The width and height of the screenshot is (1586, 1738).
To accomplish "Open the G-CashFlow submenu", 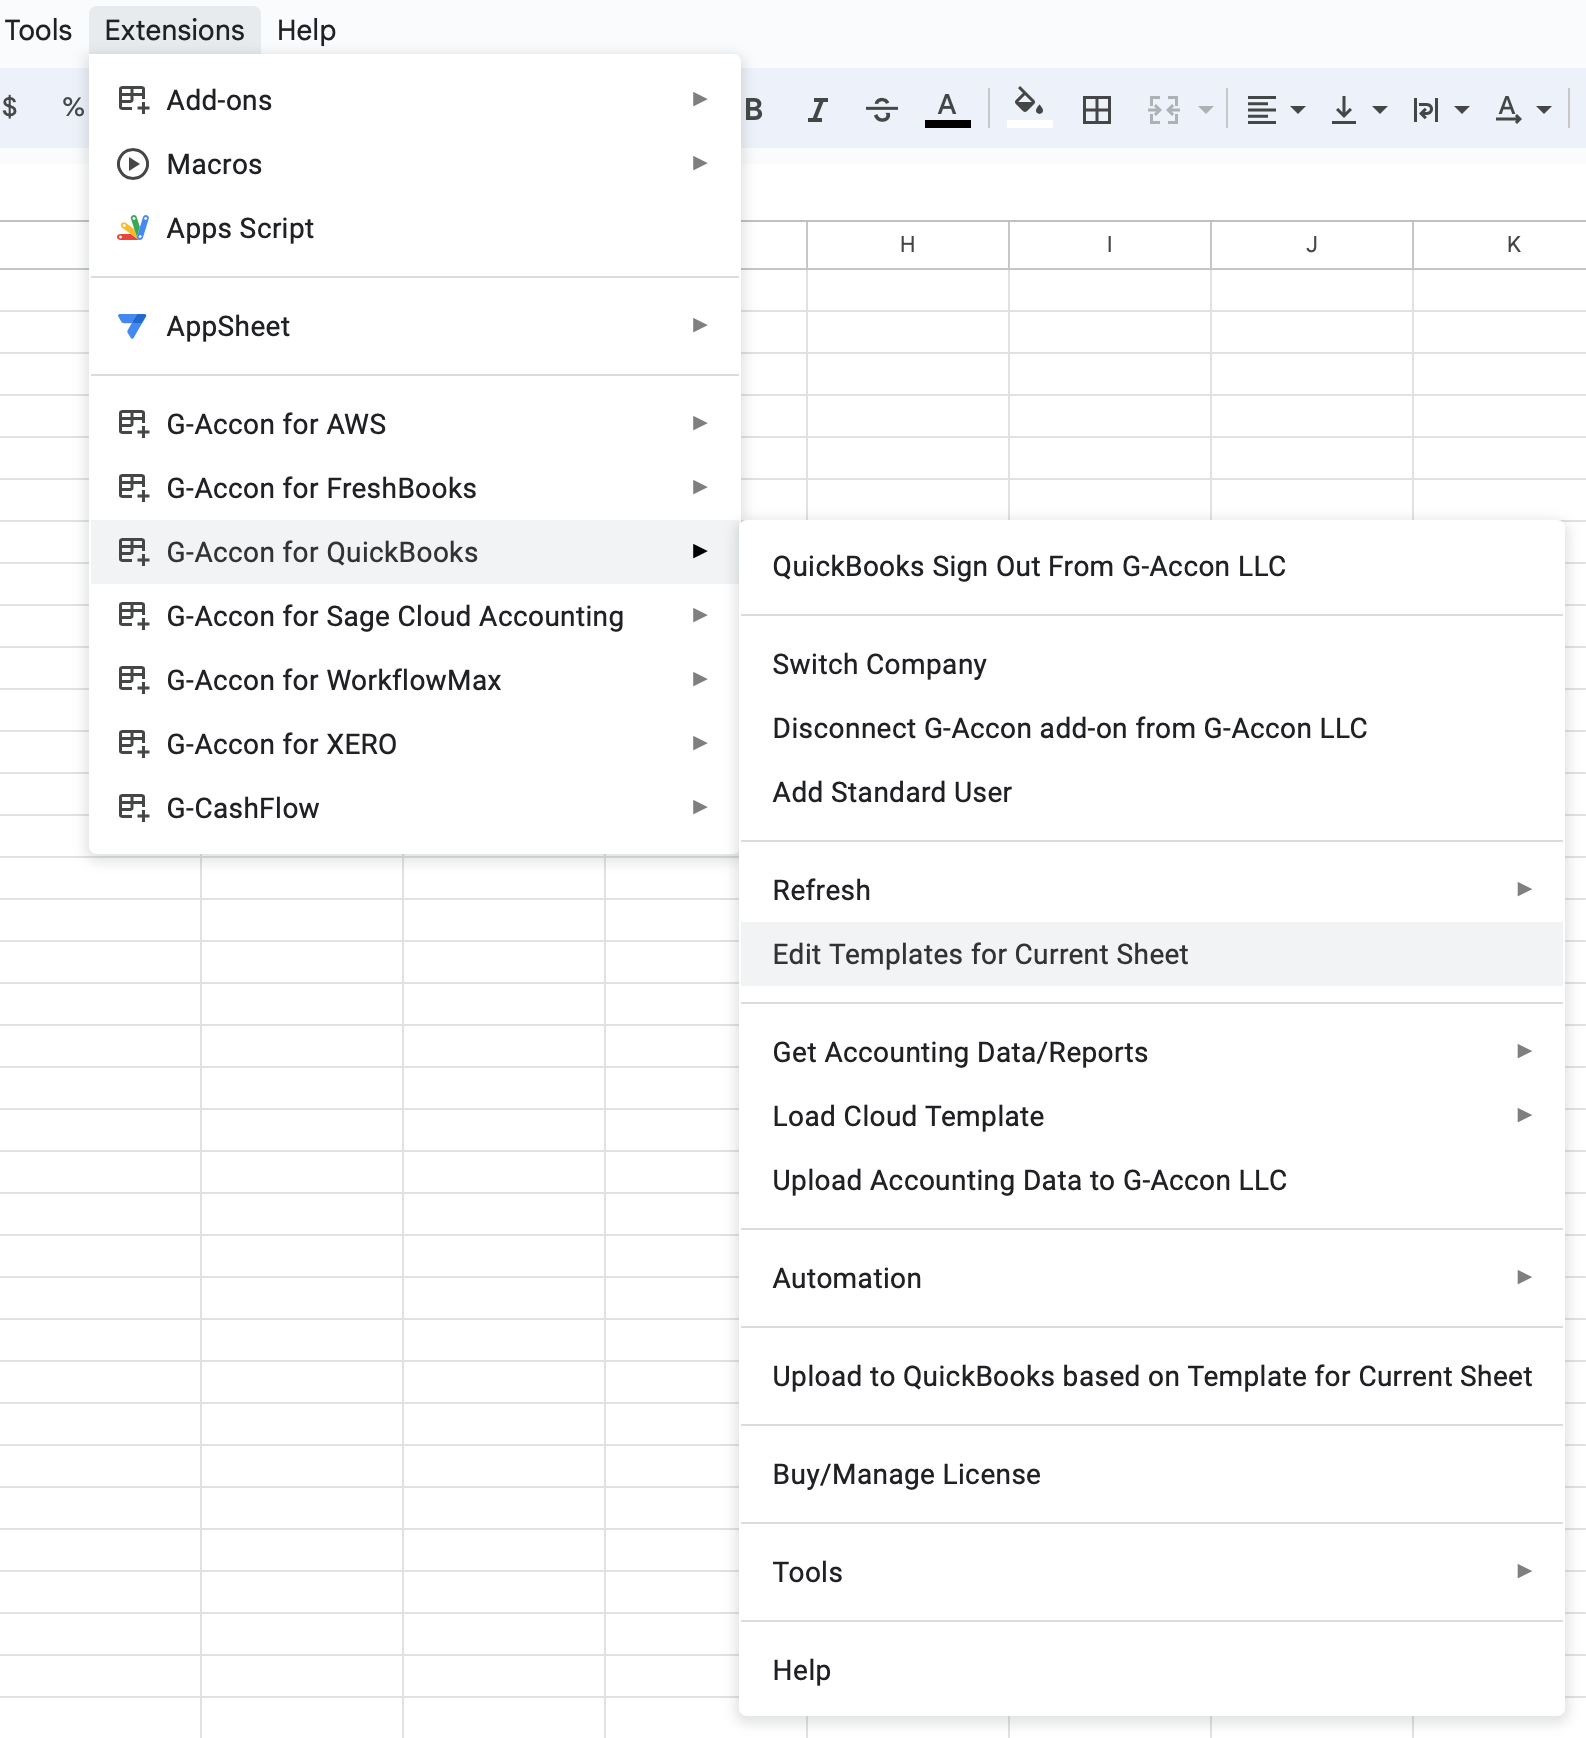I will pyautogui.click(x=414, y=808).
